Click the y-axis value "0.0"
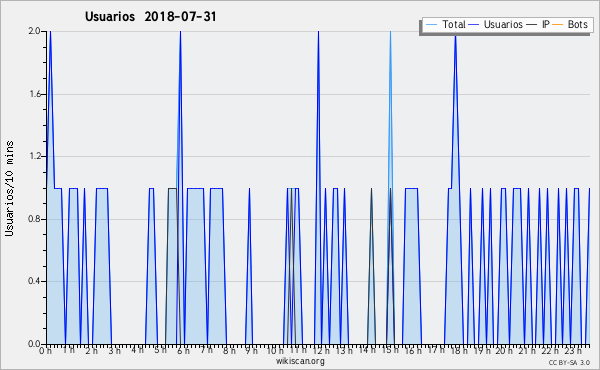This screenshot has height=370, width=600. 34,344
